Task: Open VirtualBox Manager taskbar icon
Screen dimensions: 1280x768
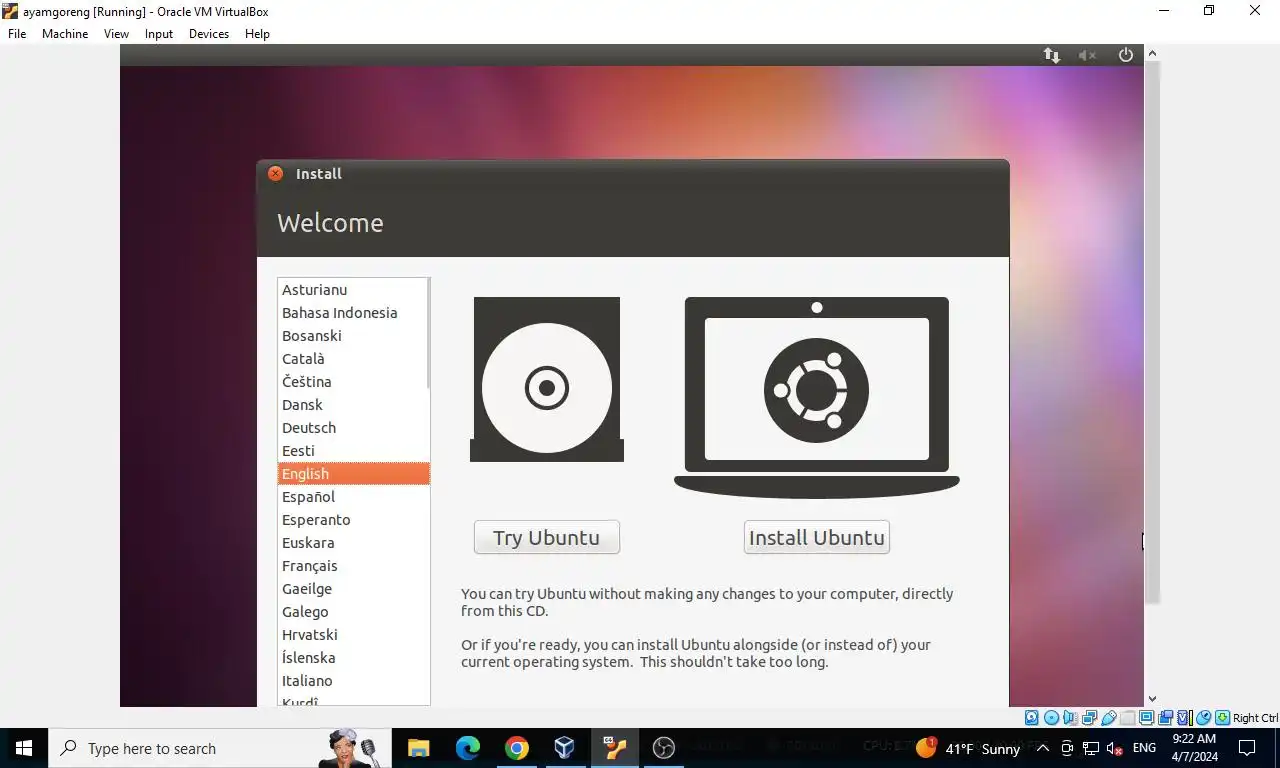Action: [x=565, y=748]
